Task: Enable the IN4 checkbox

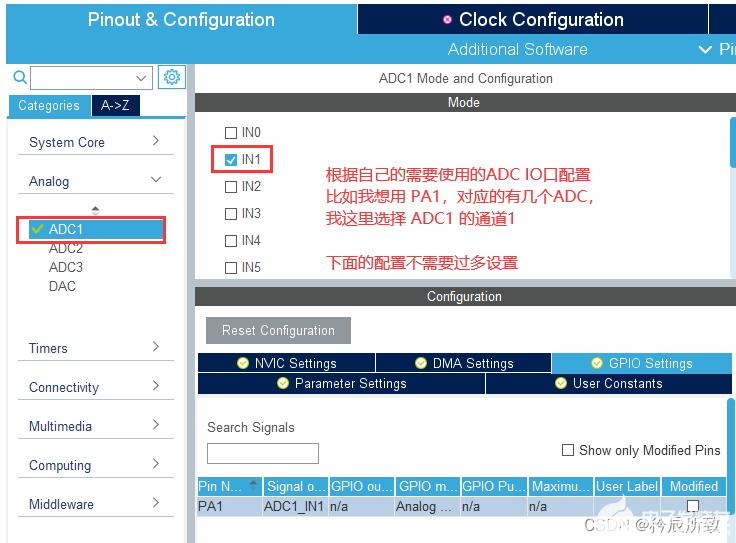Action: 231,241
